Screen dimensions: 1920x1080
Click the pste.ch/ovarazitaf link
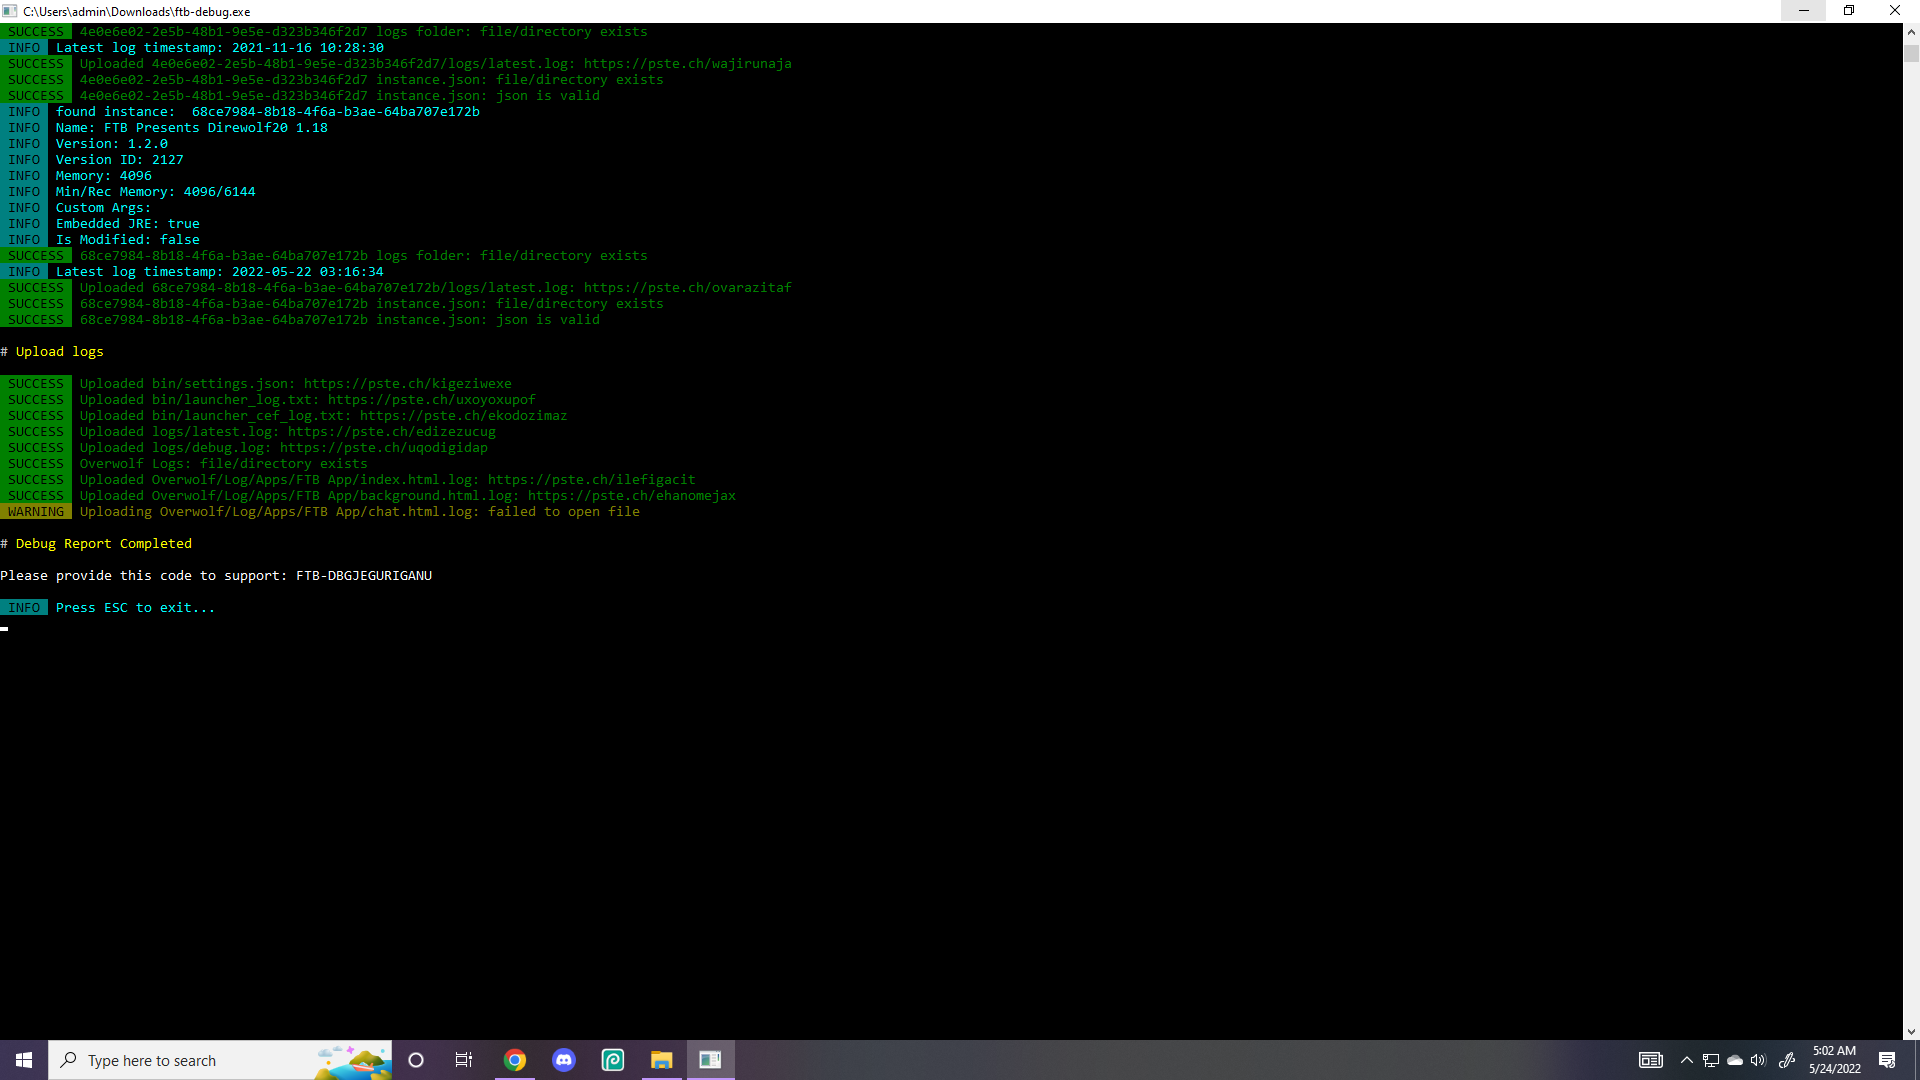pyautogui.click(x=688, y=288)
